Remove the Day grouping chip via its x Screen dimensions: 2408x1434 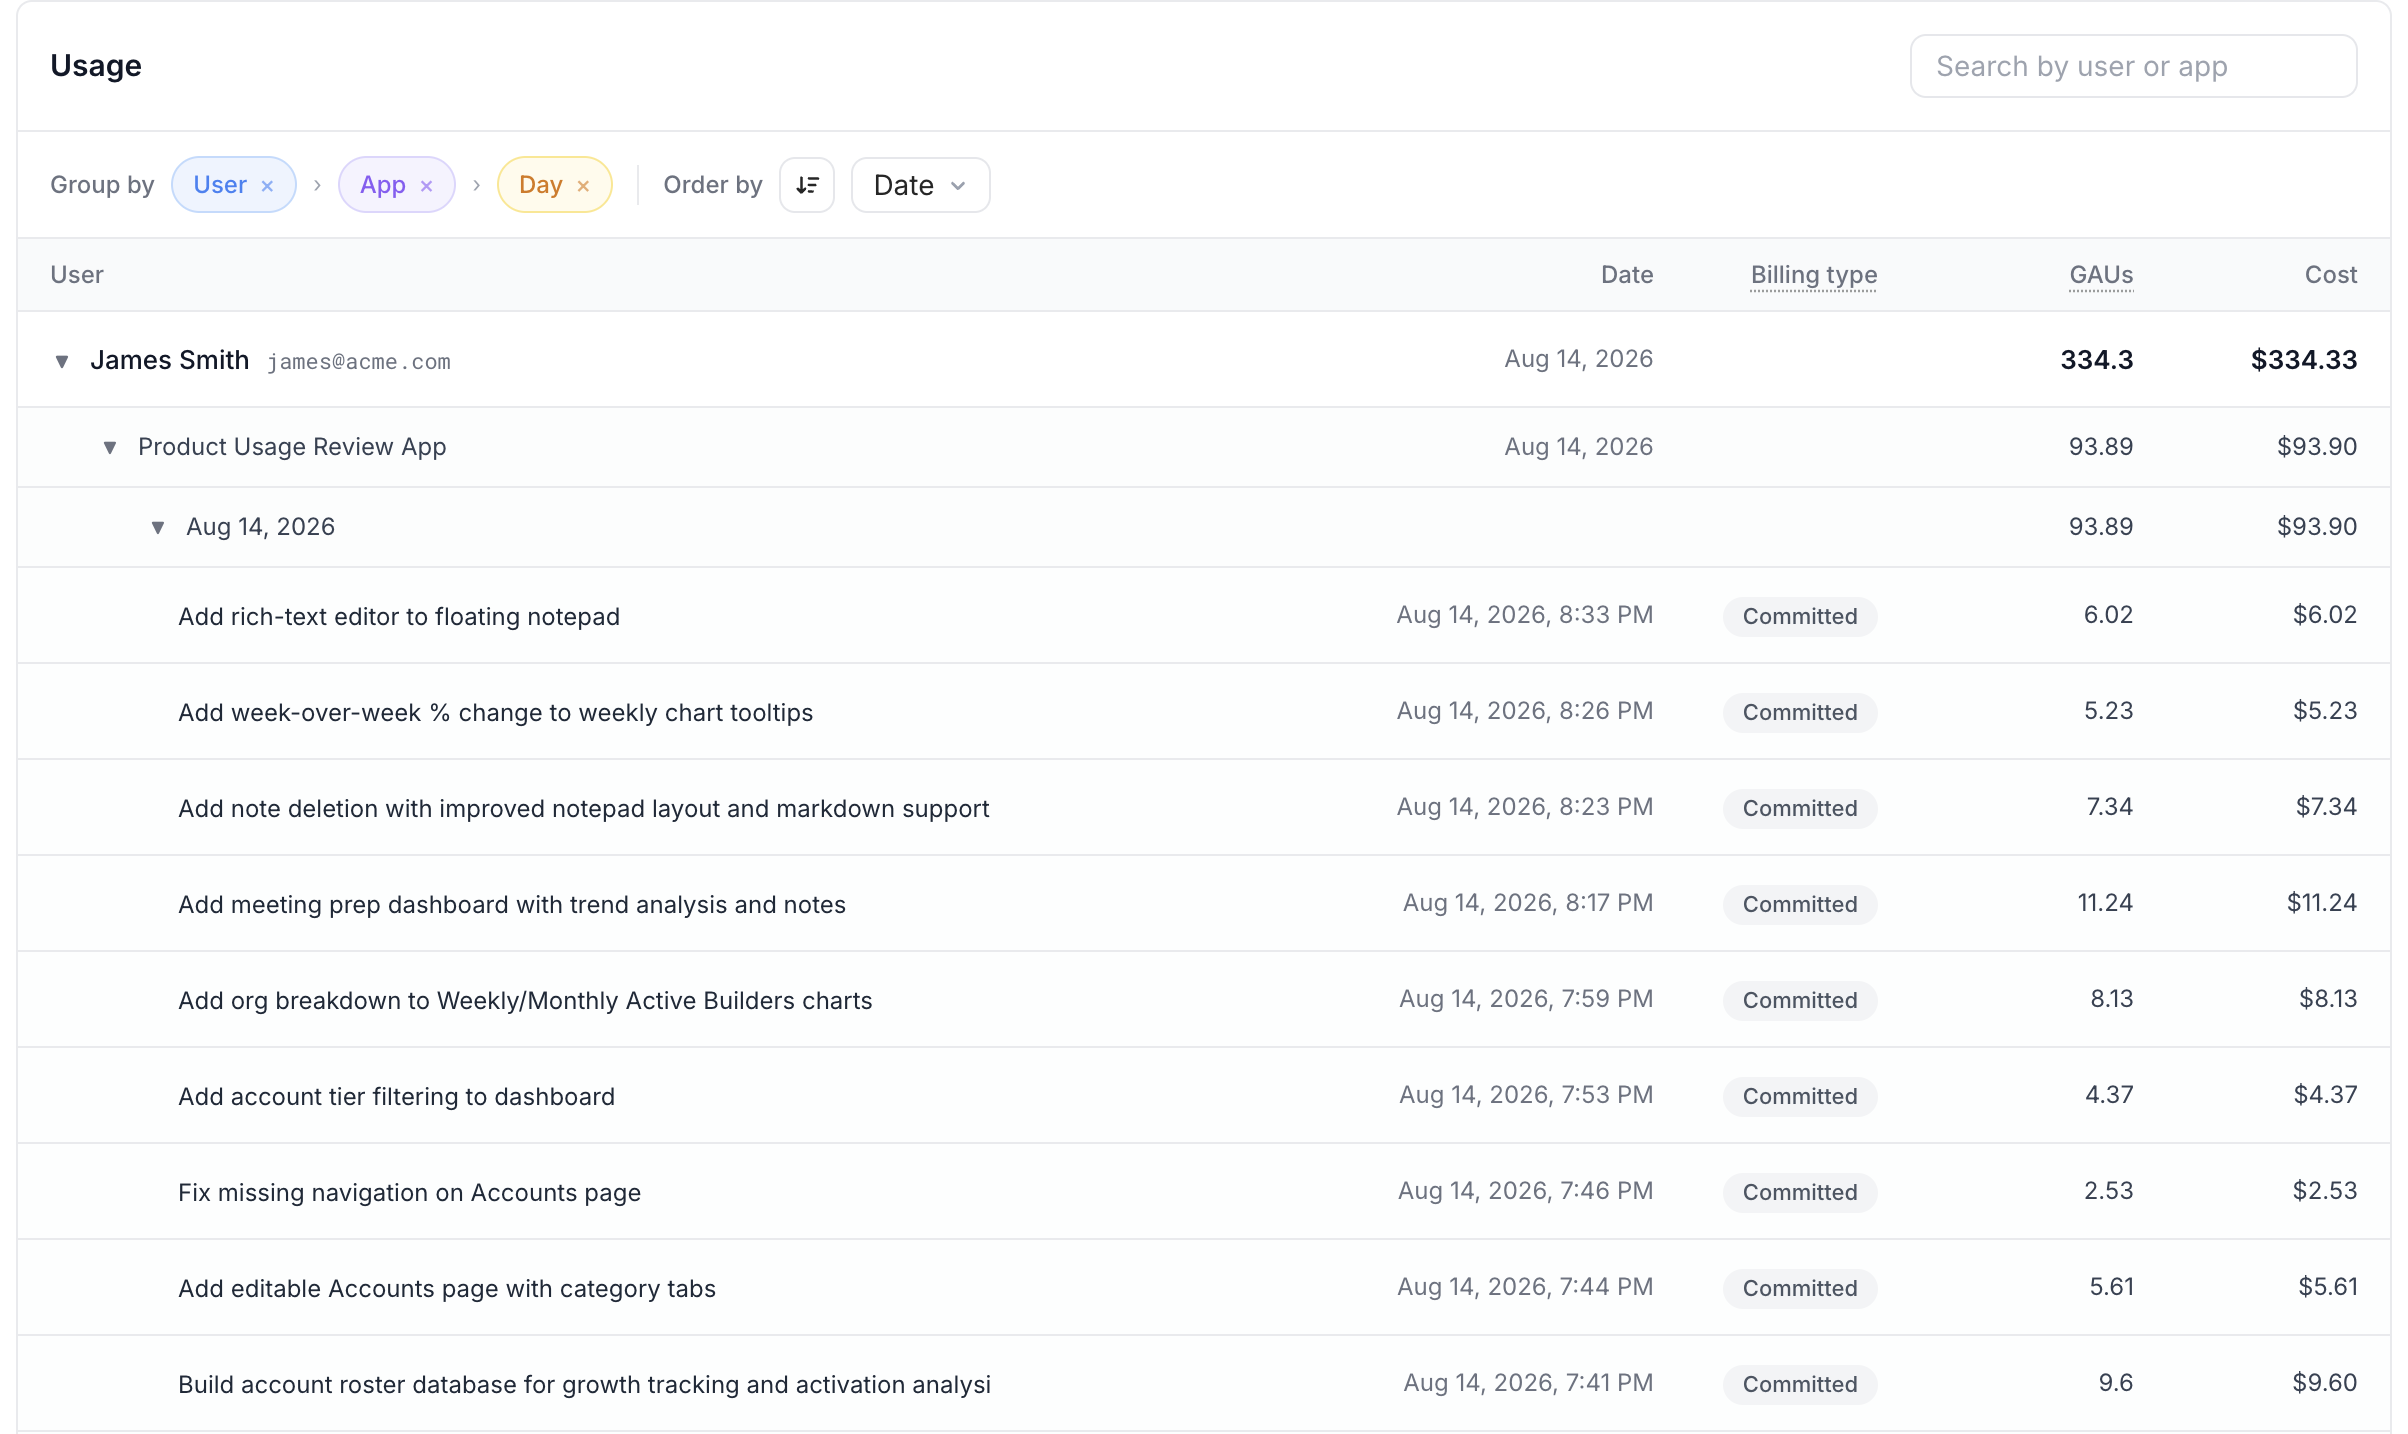point(583,186)
